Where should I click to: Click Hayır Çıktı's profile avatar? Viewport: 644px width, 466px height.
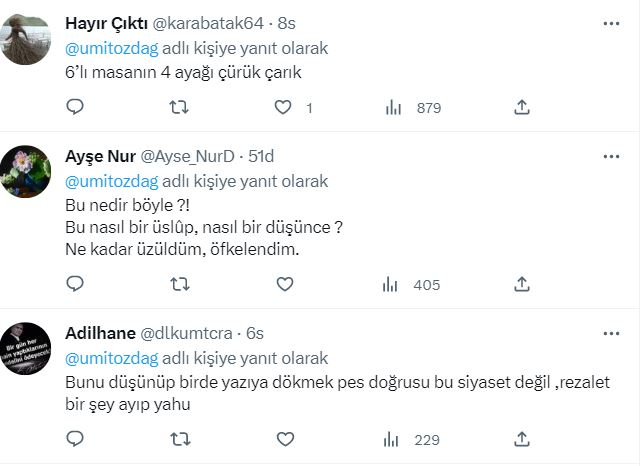[24, 38]
